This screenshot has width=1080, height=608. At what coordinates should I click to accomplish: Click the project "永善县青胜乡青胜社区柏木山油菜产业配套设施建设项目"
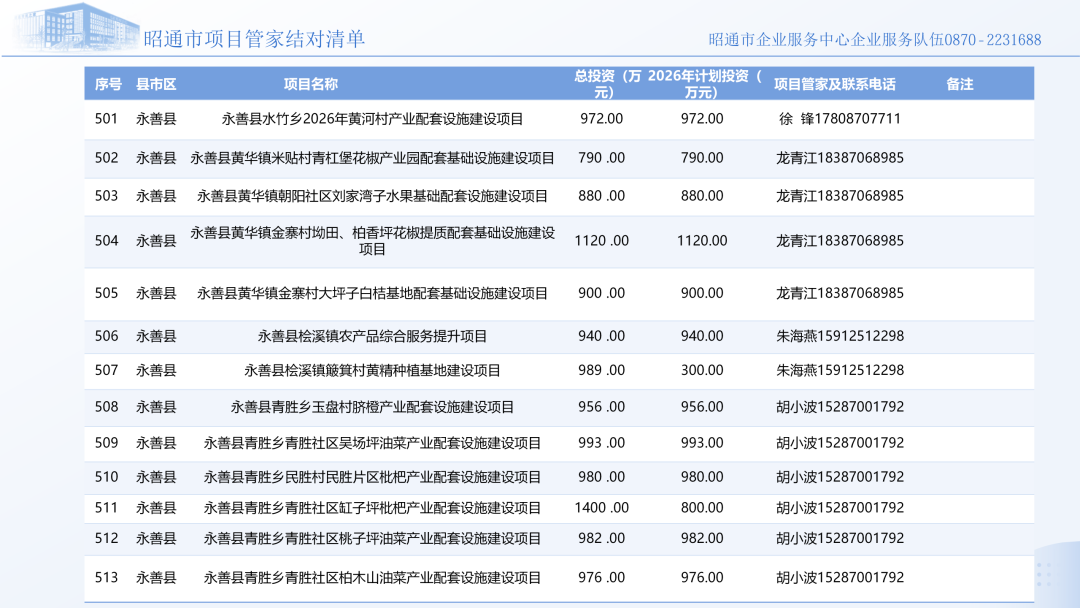pos(372,578)
